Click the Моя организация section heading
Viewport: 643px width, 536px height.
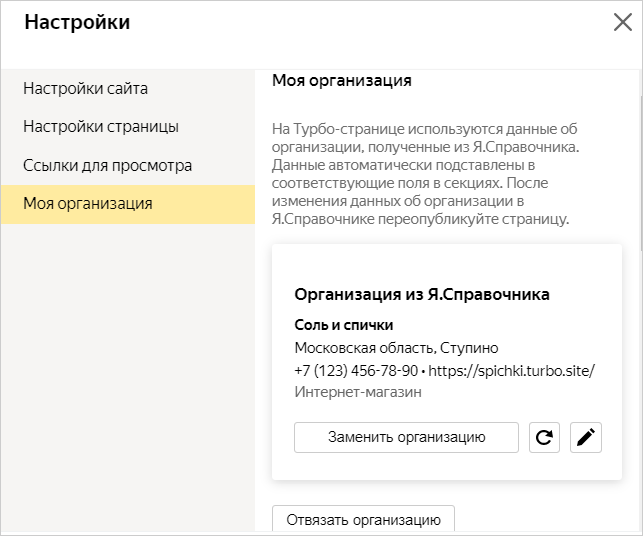point(342,80)
